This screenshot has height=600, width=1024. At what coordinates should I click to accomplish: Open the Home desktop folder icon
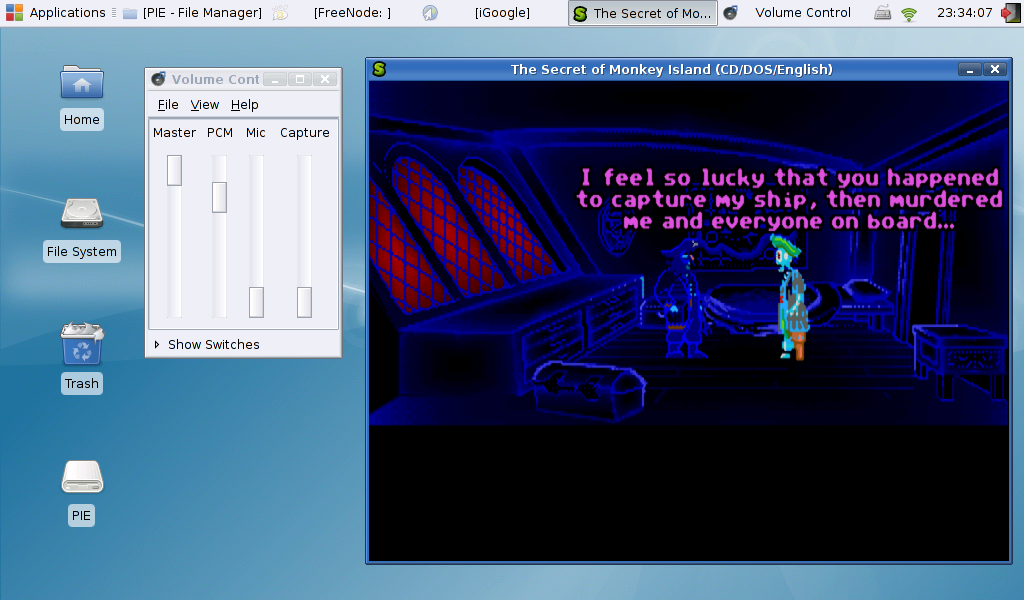pos(82,84)
